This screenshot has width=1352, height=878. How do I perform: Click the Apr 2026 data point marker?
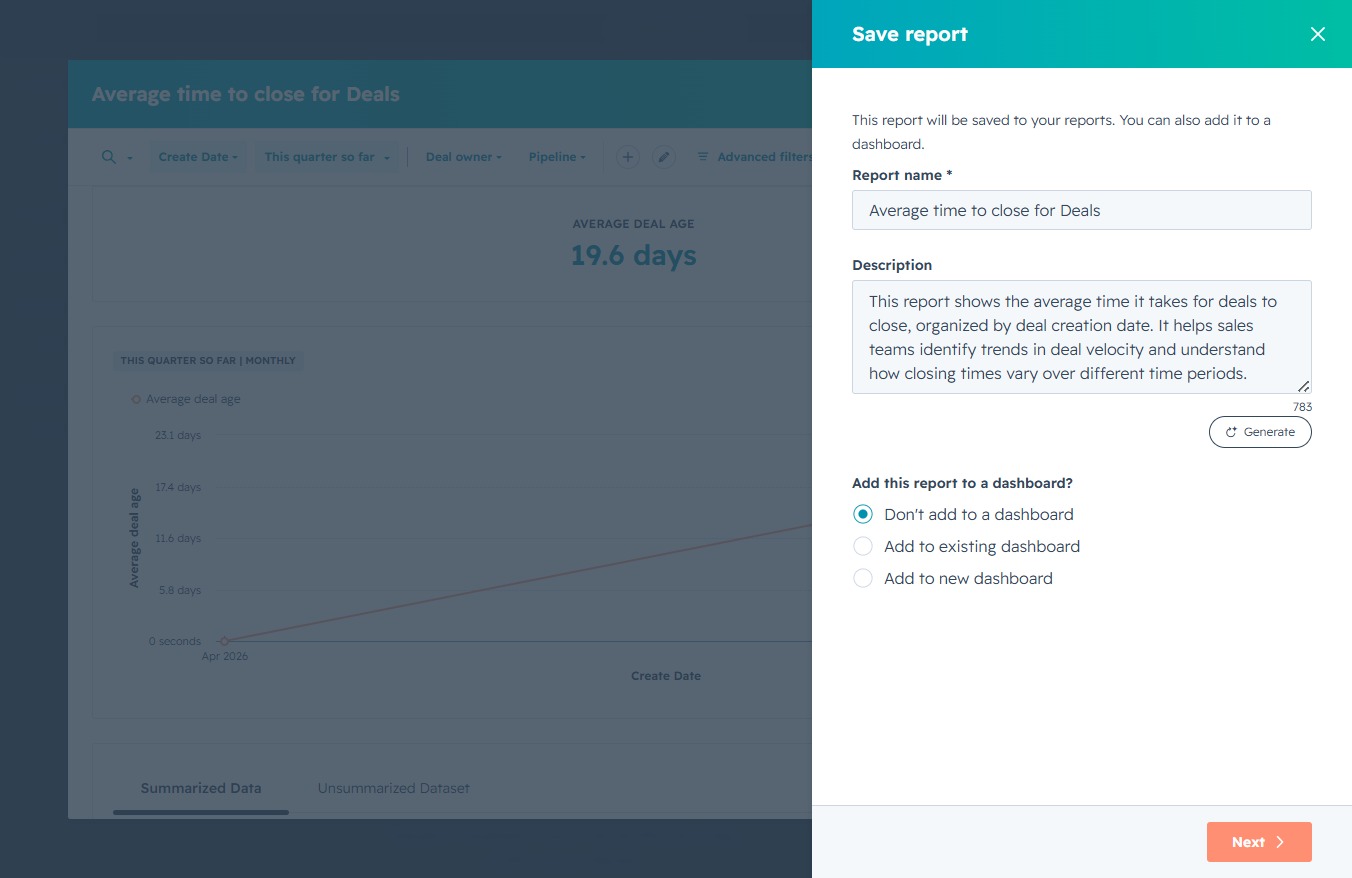[224, 641]
